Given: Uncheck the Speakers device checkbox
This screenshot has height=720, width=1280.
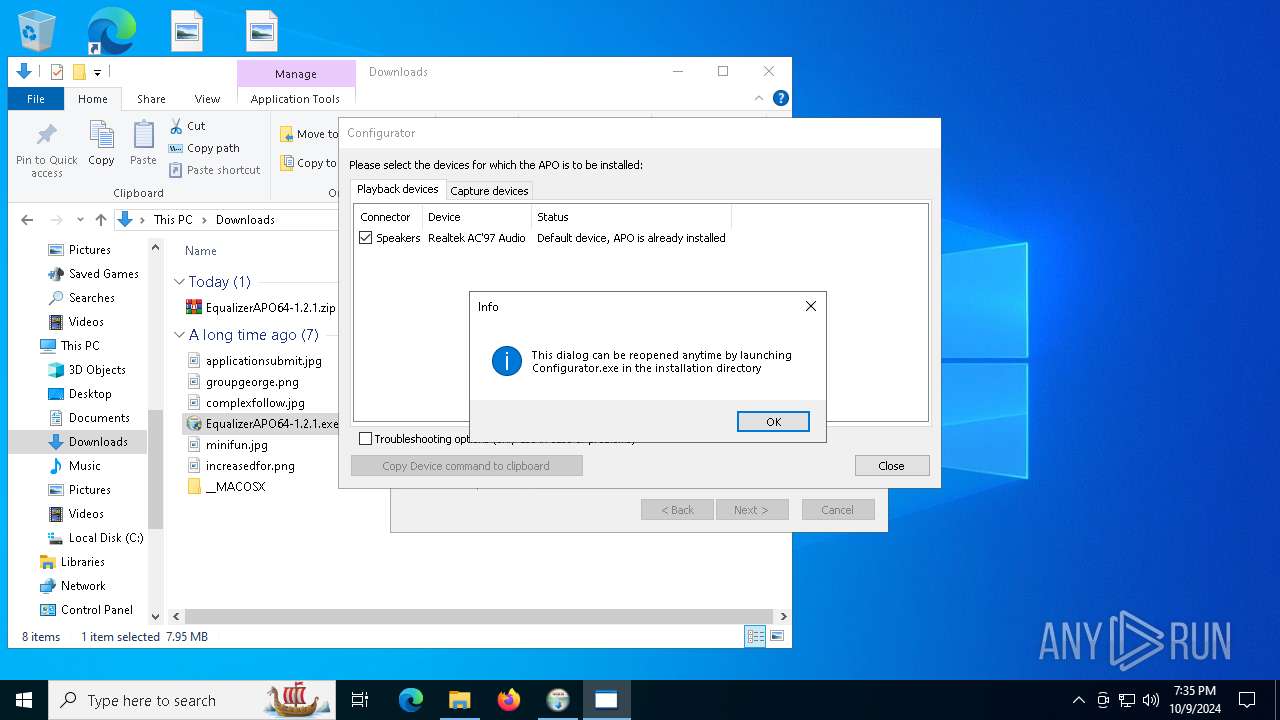Looking at the screenshot, I should [x=365, y=238].
